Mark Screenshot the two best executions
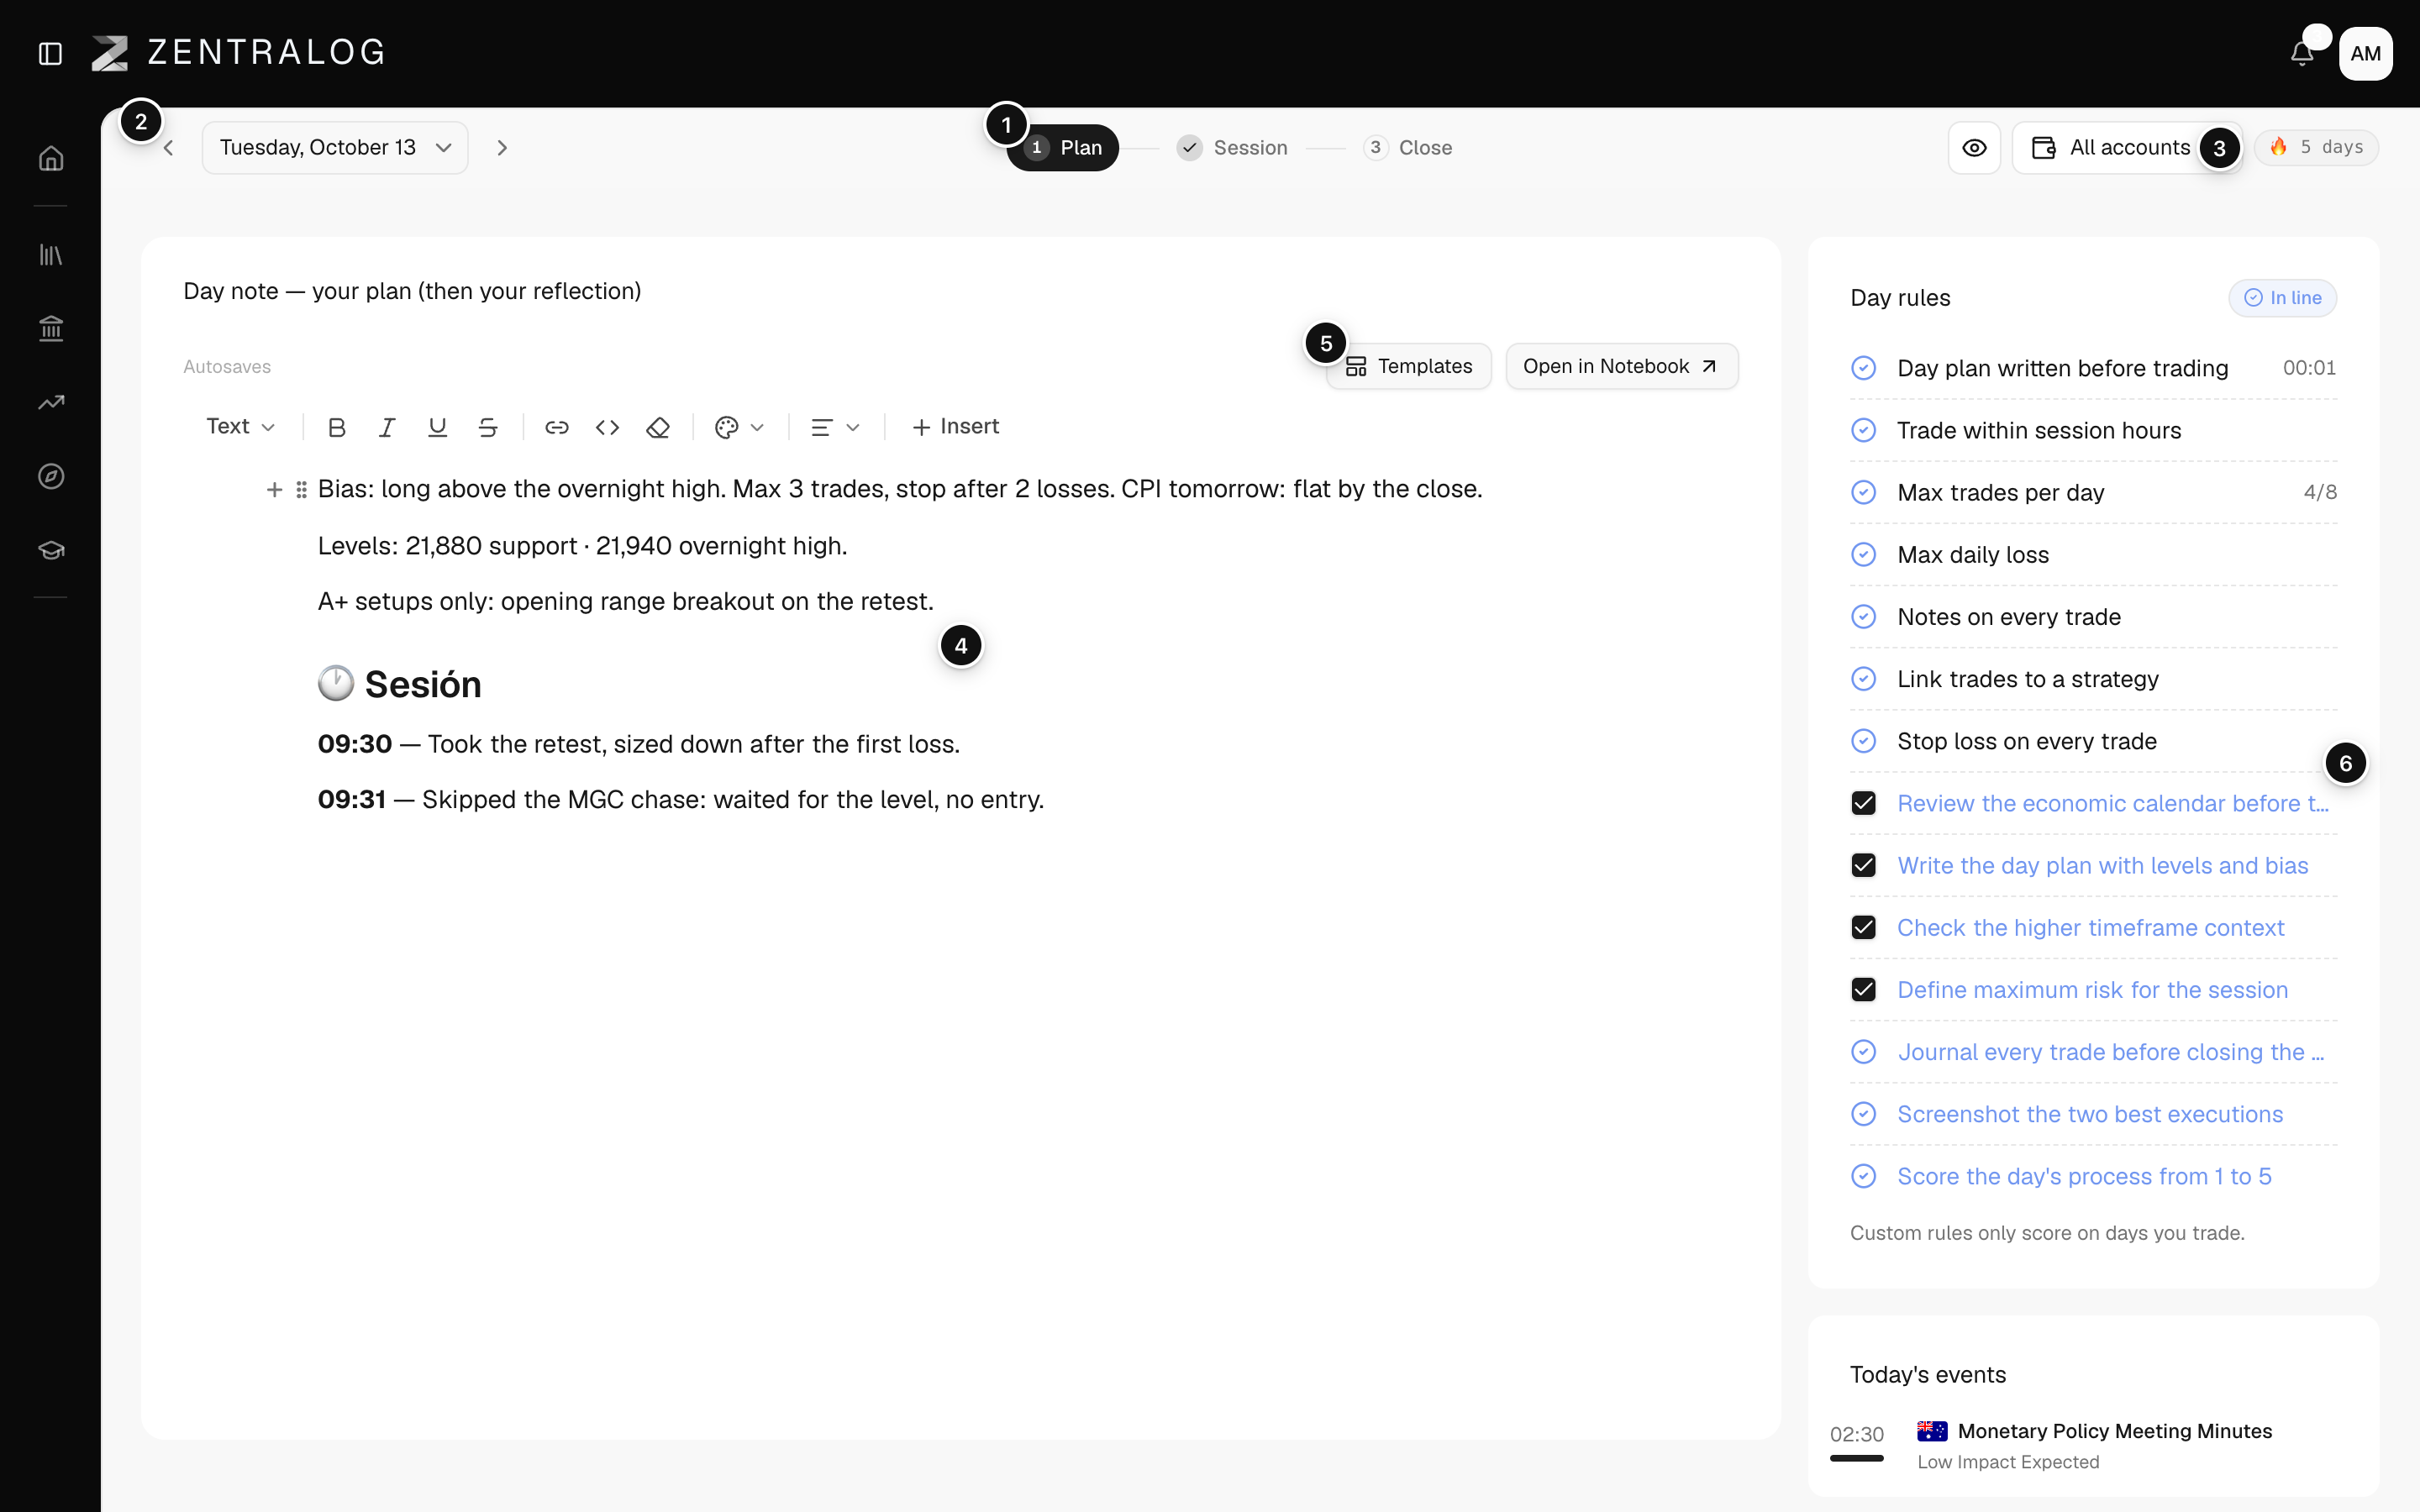Screen dimensions: 2420x1512 (x=1863, y=1114)
